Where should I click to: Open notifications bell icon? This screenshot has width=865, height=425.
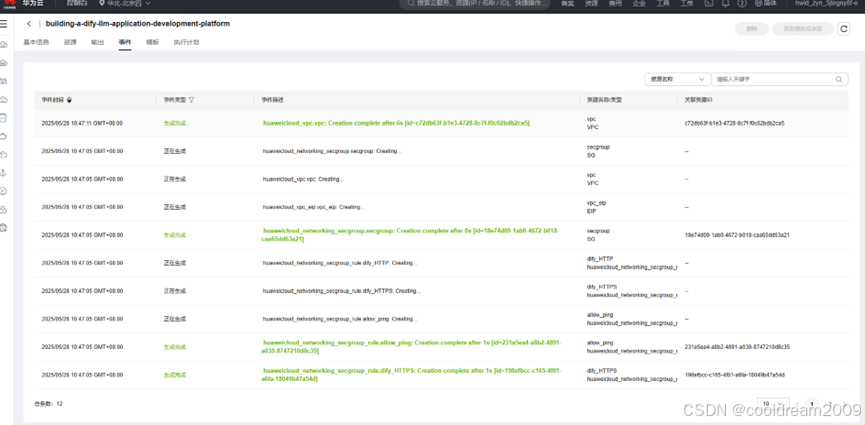[x=725, y=3]
